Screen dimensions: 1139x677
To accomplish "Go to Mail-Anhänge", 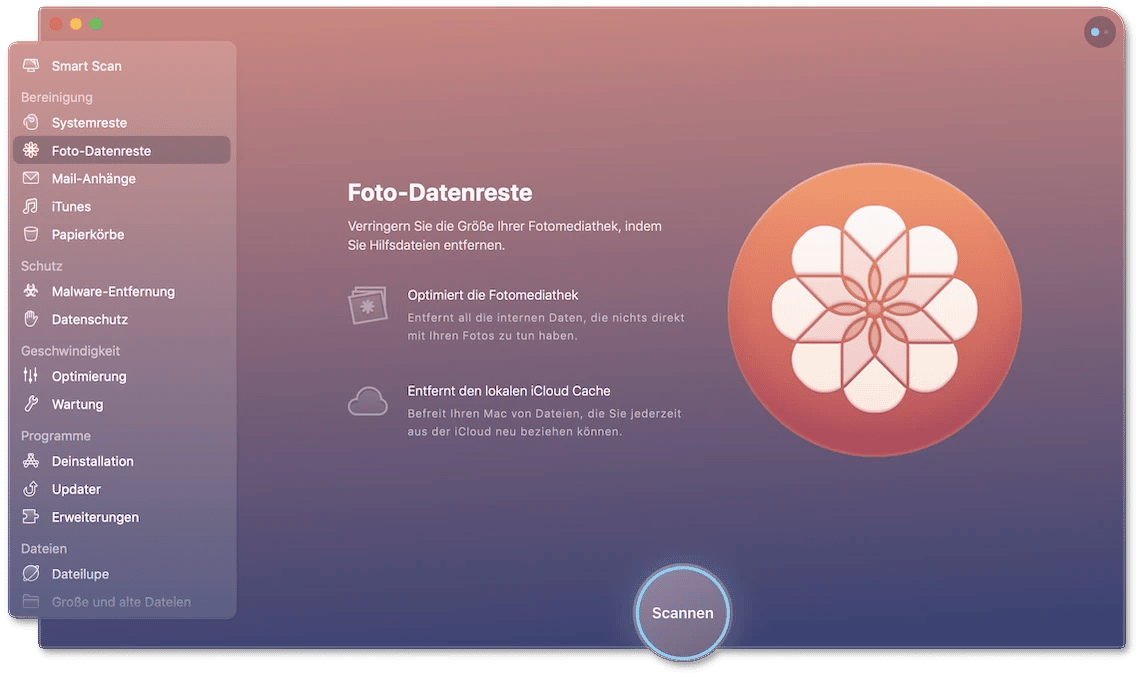I will click(121, 178).
